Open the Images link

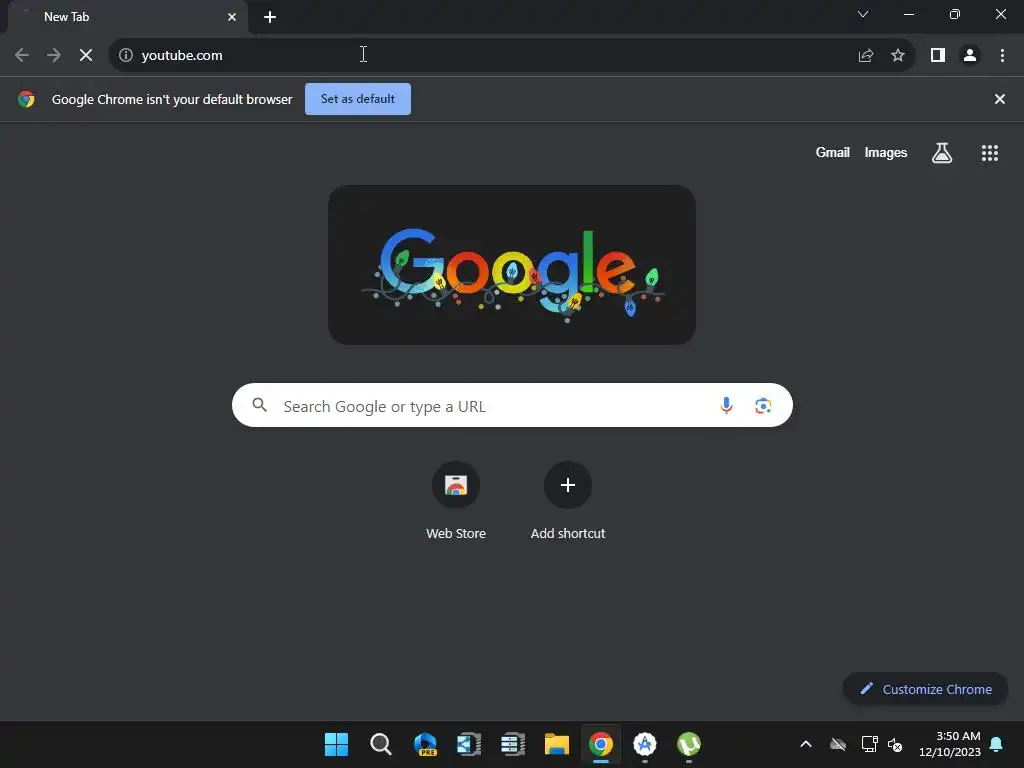(x=886, y=153)
